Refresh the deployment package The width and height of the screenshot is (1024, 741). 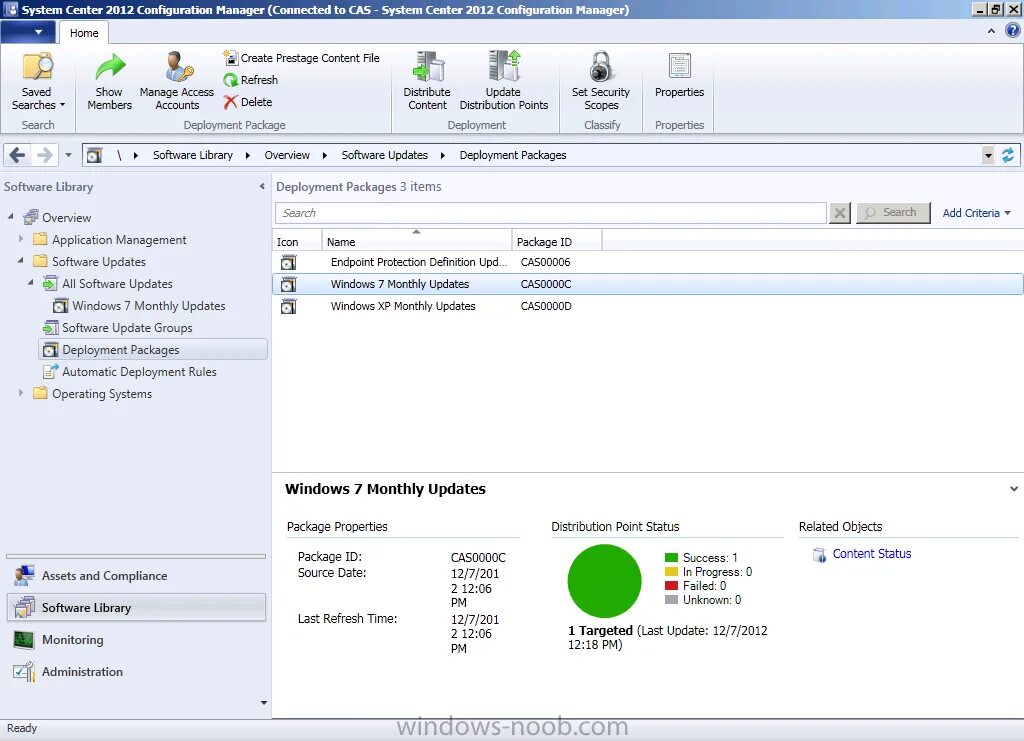(251, 80)
